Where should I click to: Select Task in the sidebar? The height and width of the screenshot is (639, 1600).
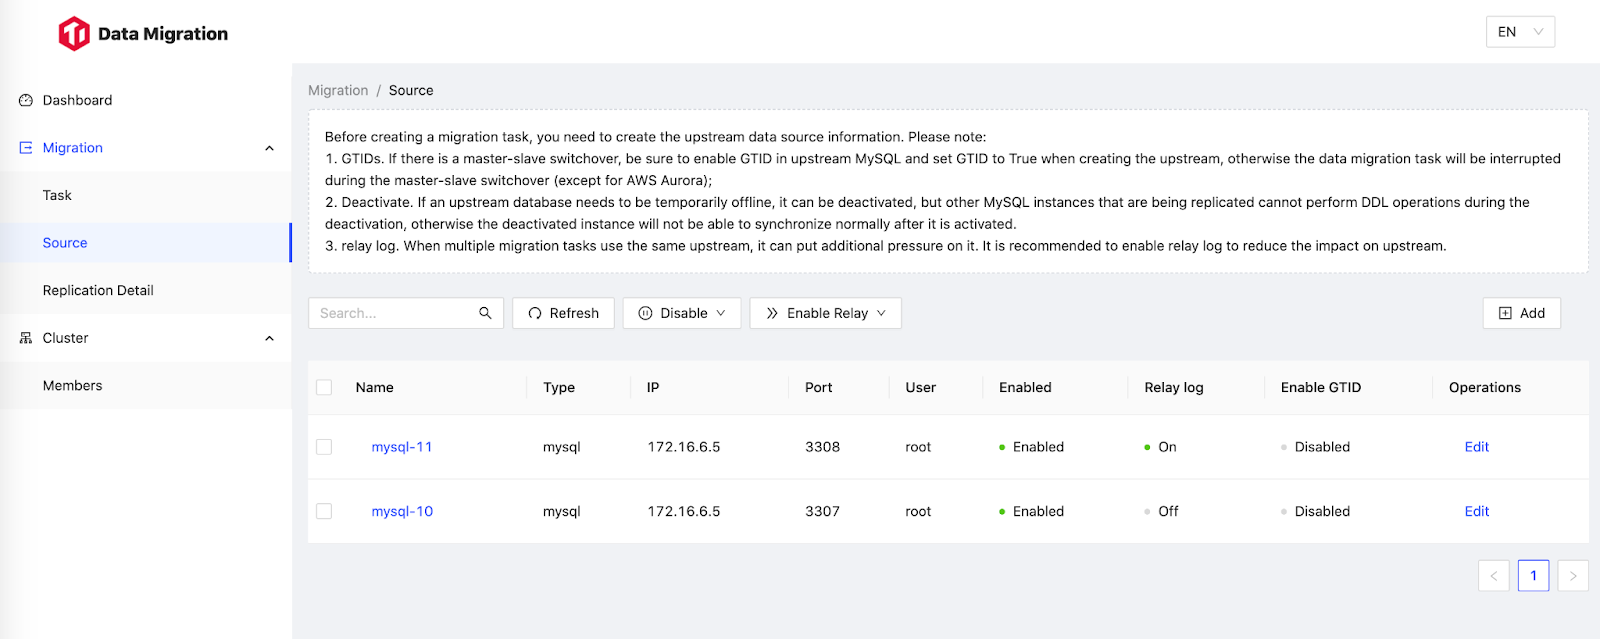click(146, 195)
